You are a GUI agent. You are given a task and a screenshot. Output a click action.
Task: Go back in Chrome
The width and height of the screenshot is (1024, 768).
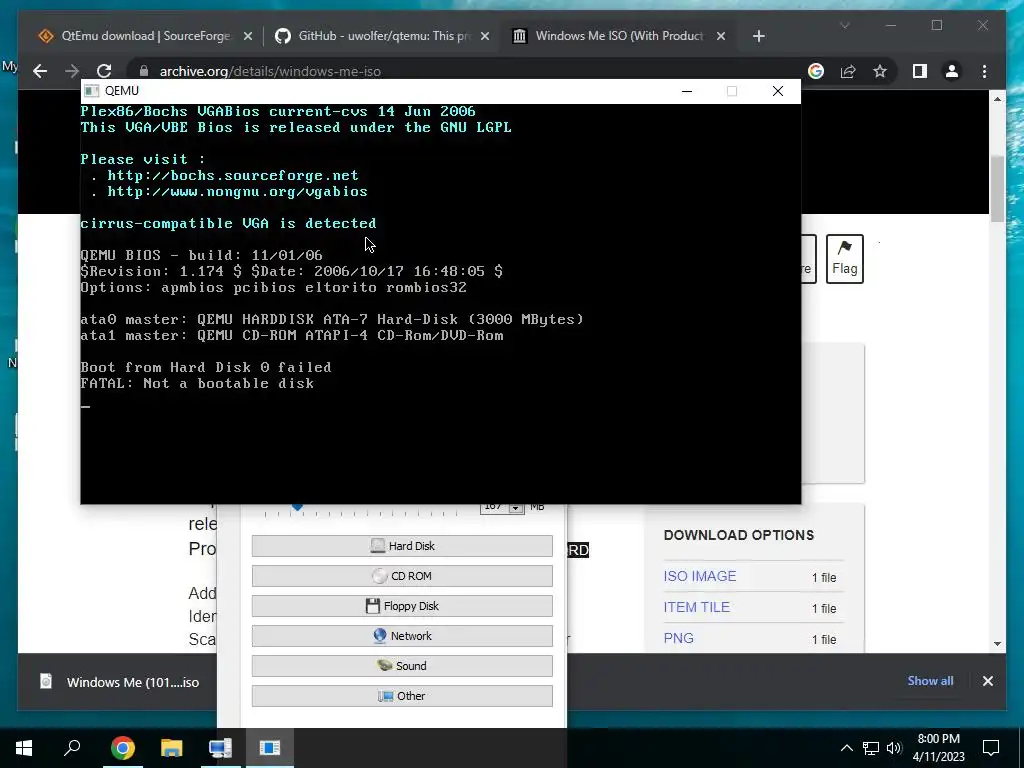[40, 71]
